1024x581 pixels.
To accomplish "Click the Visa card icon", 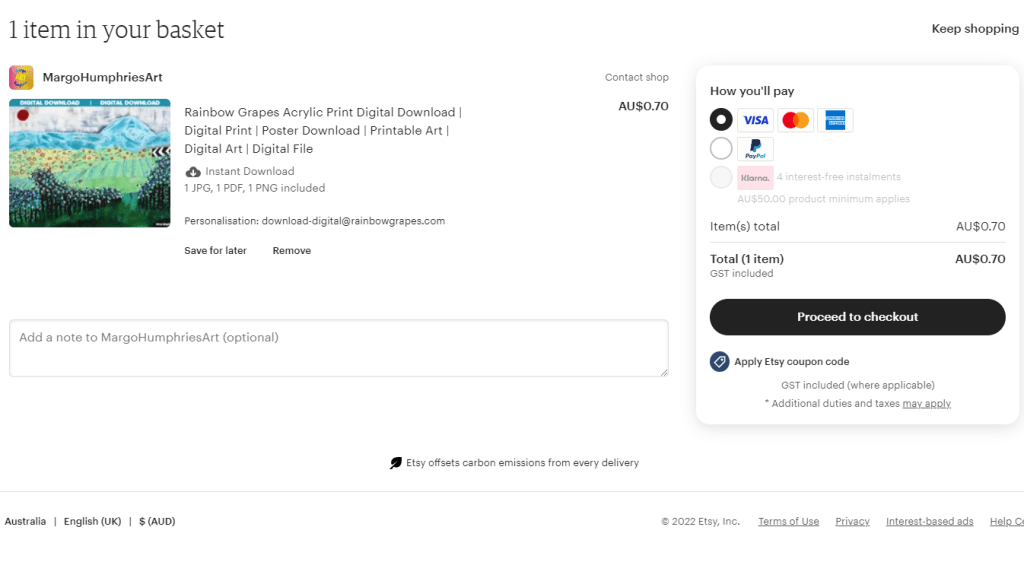I will 755,120.
